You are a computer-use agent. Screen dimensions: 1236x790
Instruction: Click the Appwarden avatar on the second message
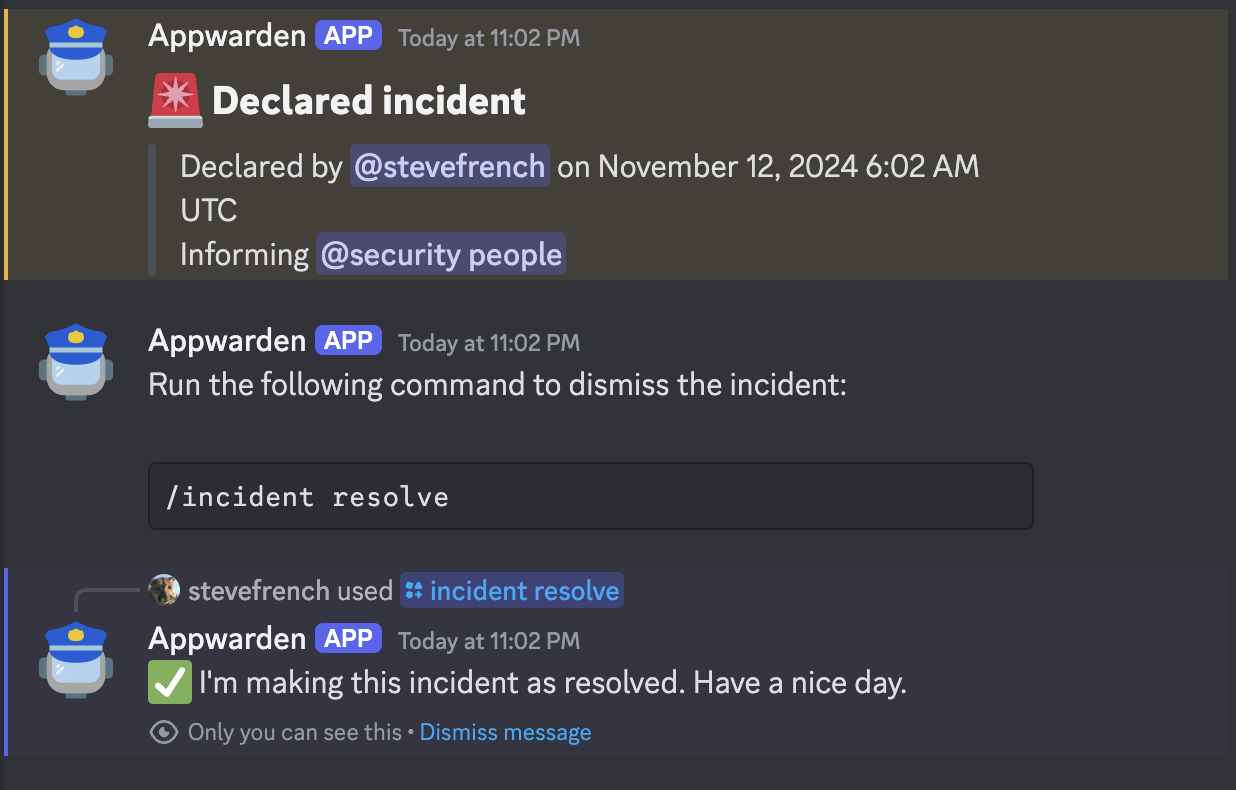point(75,362)
